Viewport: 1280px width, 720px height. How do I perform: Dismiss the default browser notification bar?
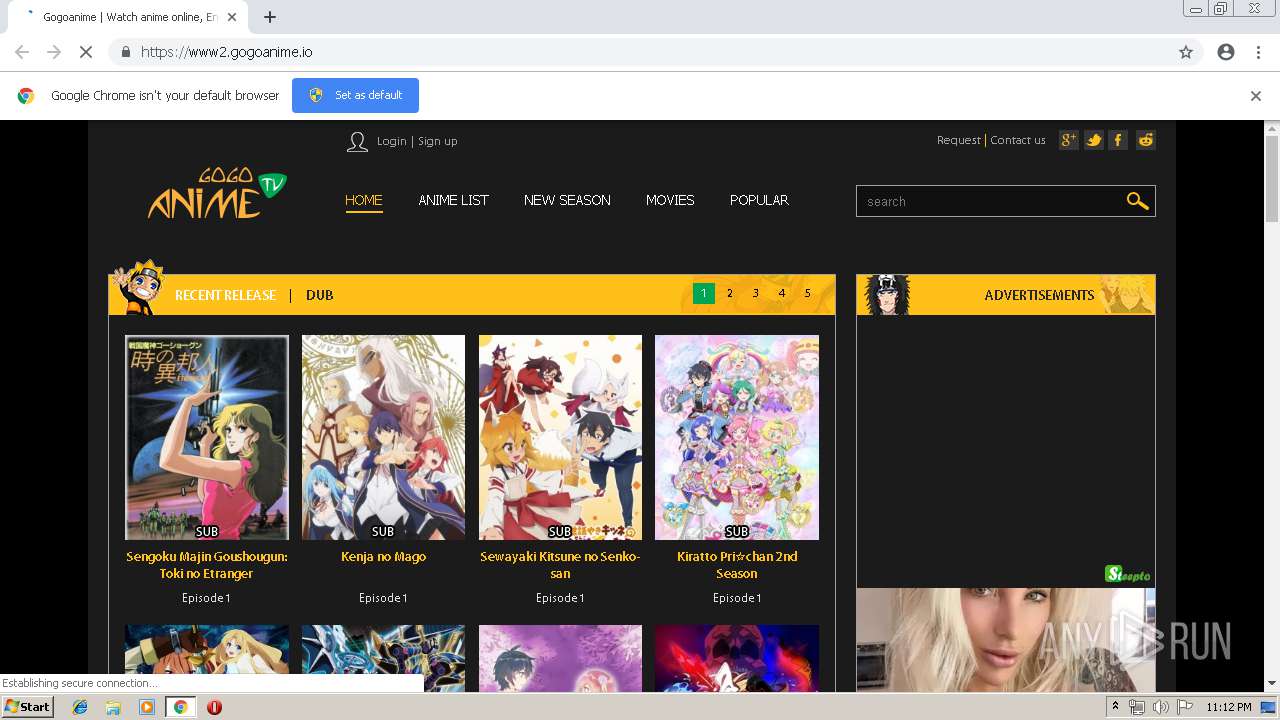point(1256,96)
